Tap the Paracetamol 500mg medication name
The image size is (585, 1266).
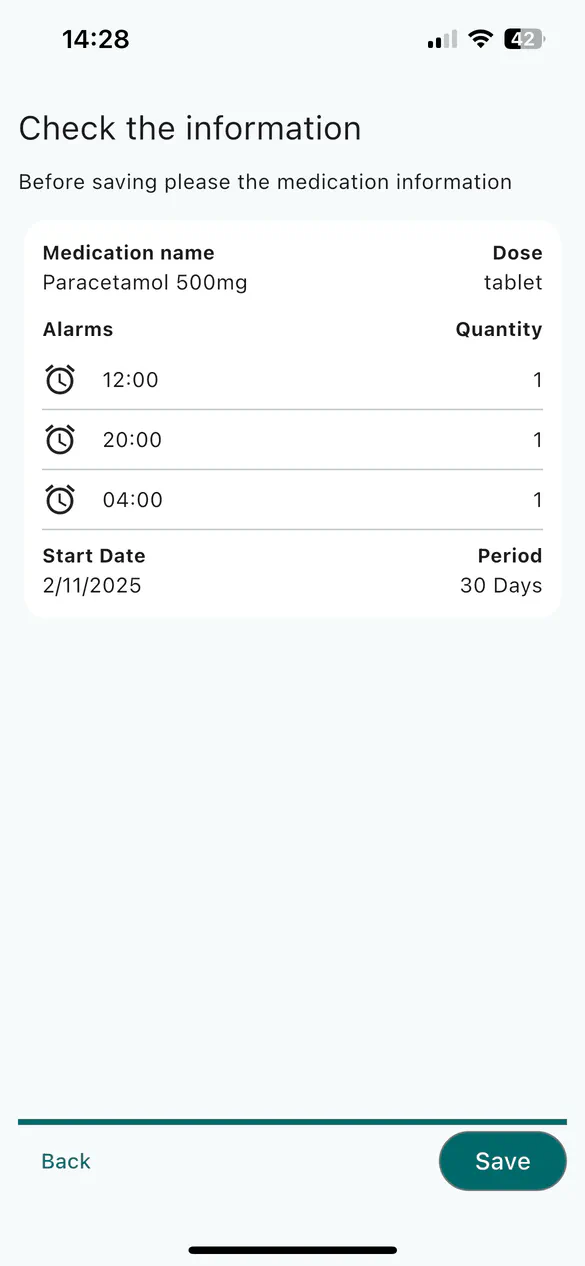(x=145, y=283)
